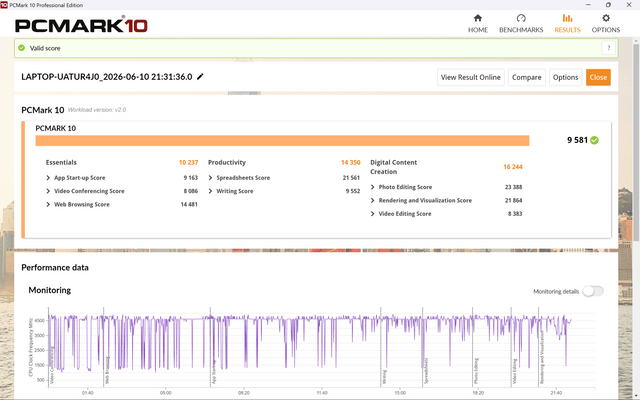Click the orange PCMark 10 score bar
This screenshot has width=640, height=400.
click(282, 140)
